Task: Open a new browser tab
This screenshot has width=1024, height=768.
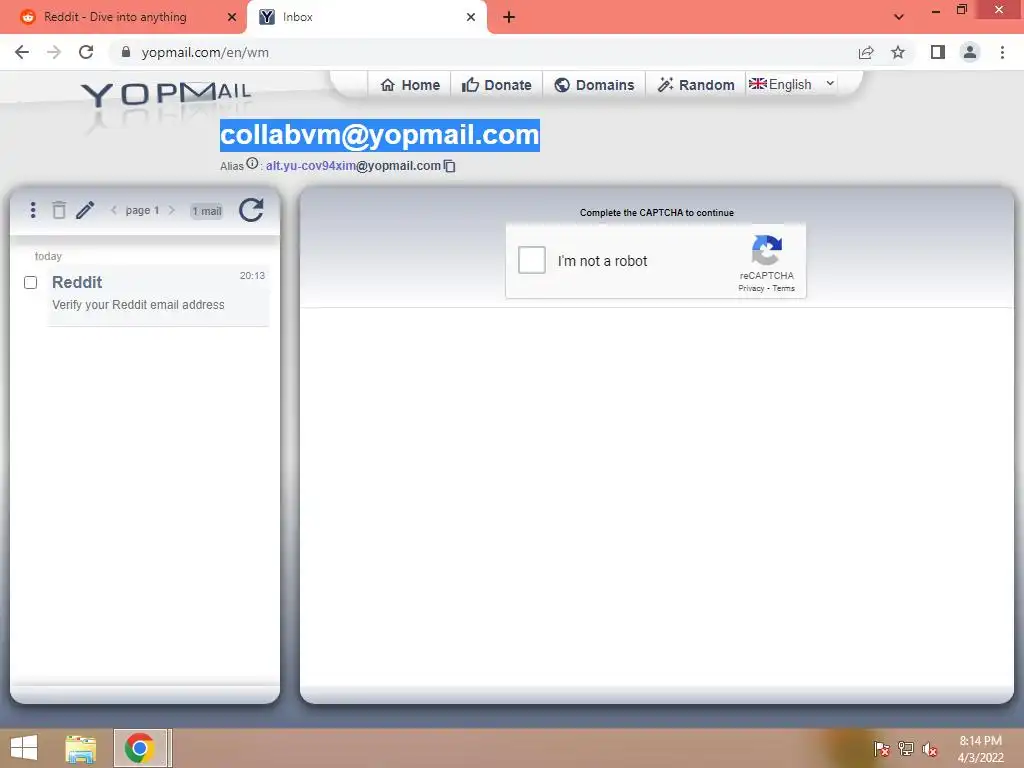Action: tap(509, 17)
